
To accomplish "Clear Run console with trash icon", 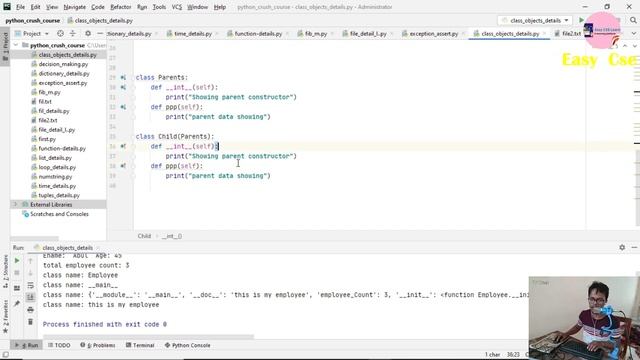I will pos(30,322).
